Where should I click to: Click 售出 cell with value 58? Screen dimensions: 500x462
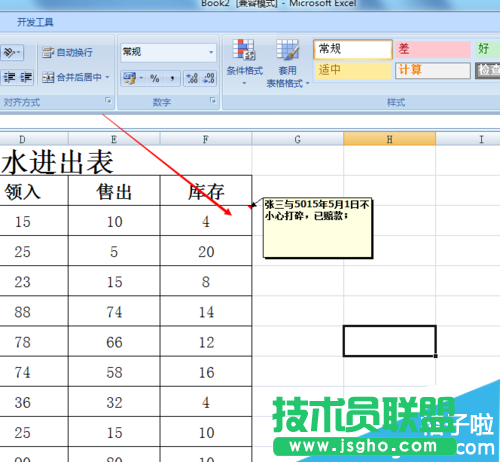(114, 372)
